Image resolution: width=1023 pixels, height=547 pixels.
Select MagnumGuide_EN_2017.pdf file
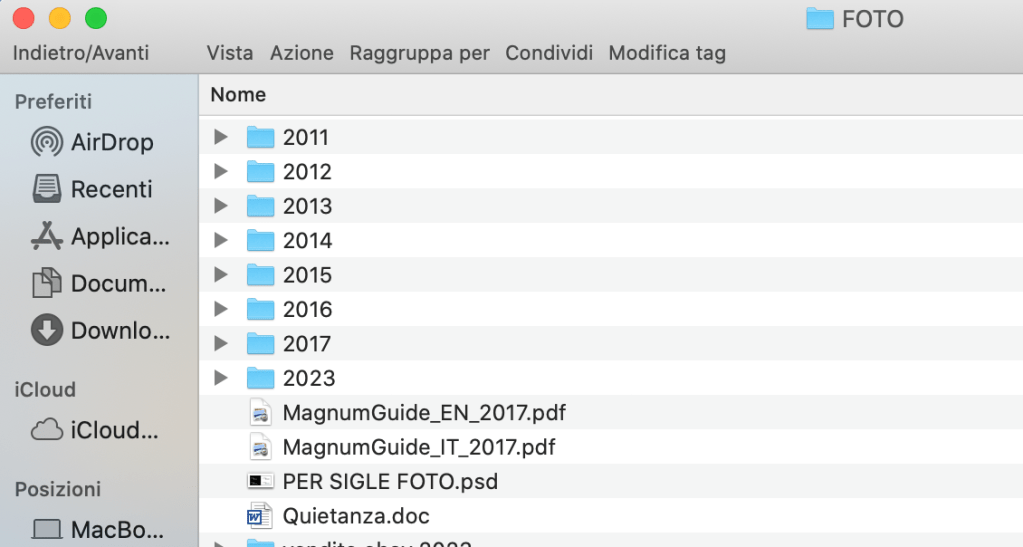[424, 413]
